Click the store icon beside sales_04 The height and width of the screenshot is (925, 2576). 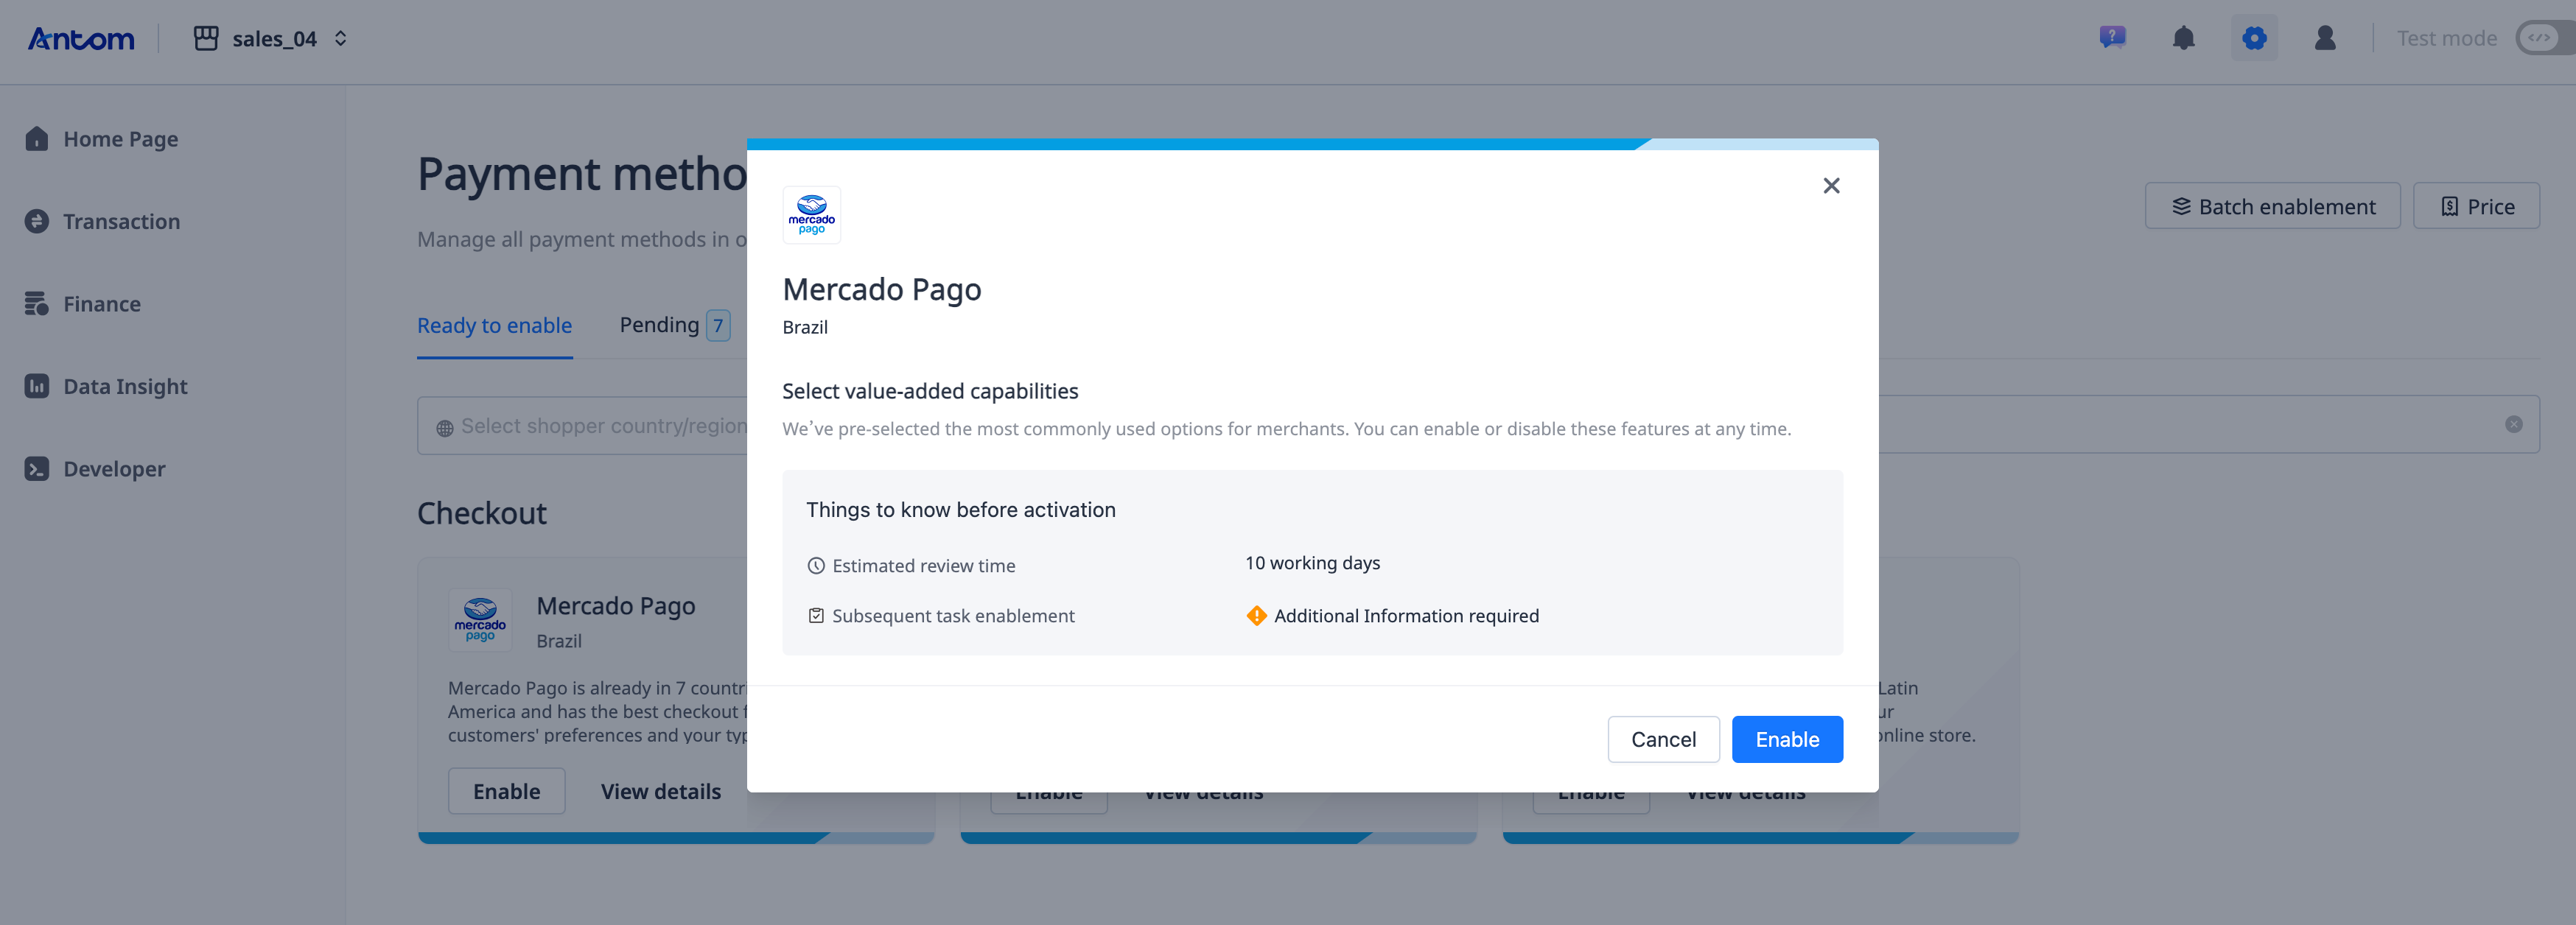point(206,39)
